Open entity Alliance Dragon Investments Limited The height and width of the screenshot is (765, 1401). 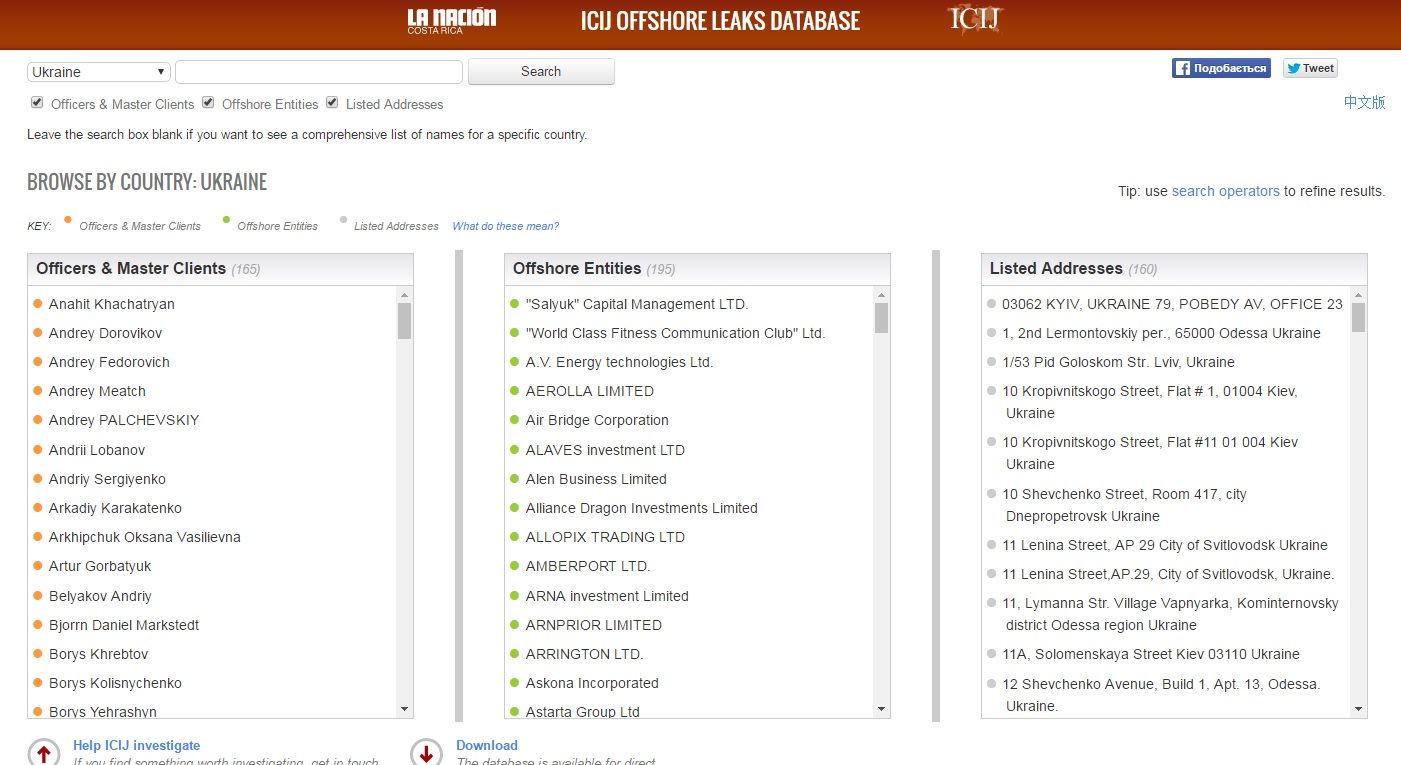tap(642, 508)
